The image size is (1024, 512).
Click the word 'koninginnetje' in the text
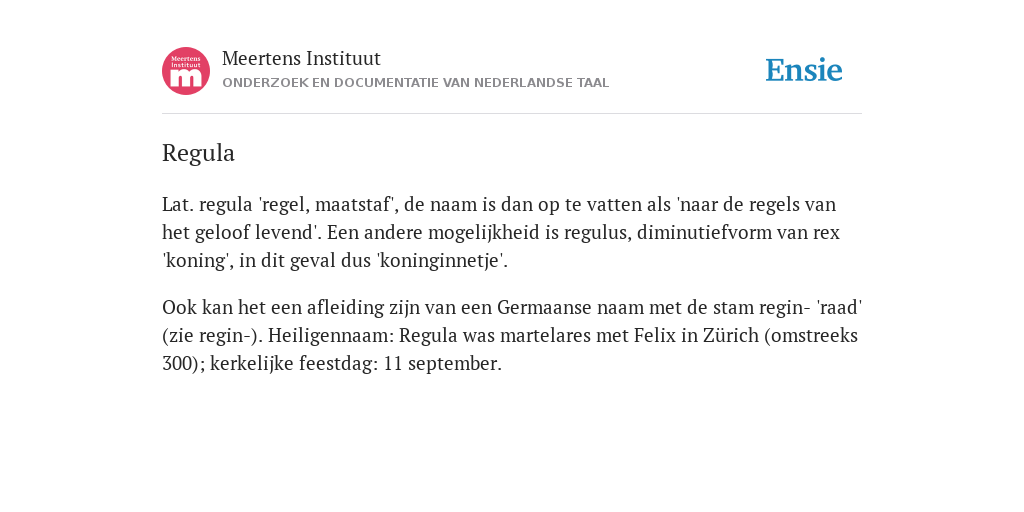440,261
